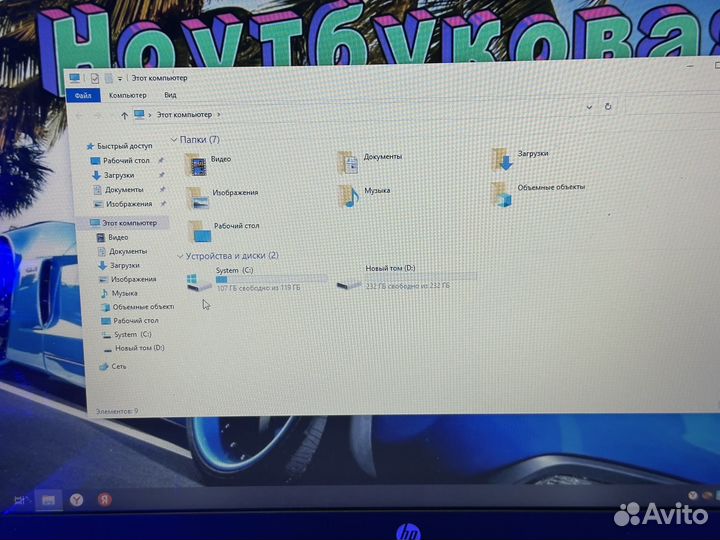720x540 pixels.
Task: Select System (C:) in the navigation tree
Action: (x=127, y=334)
